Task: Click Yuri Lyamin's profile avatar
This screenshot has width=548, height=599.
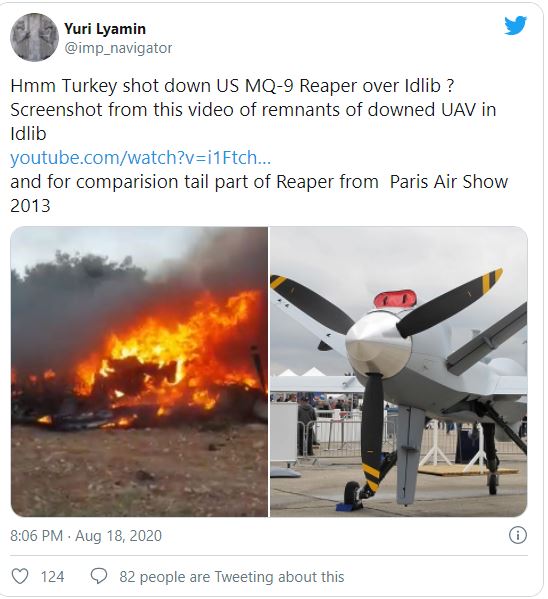Action: pos(34,37)
